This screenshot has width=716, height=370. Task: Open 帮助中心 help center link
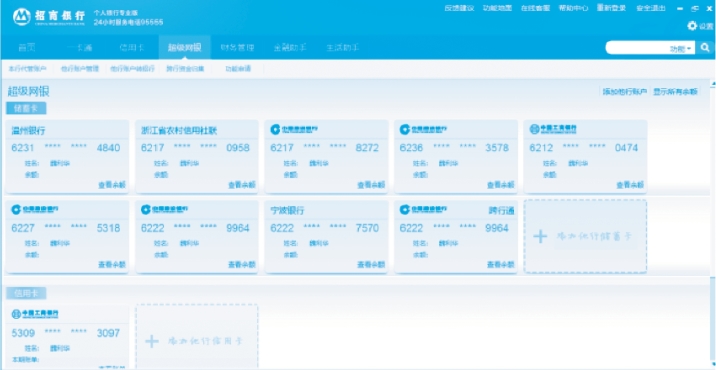click(x=573, y=8)
